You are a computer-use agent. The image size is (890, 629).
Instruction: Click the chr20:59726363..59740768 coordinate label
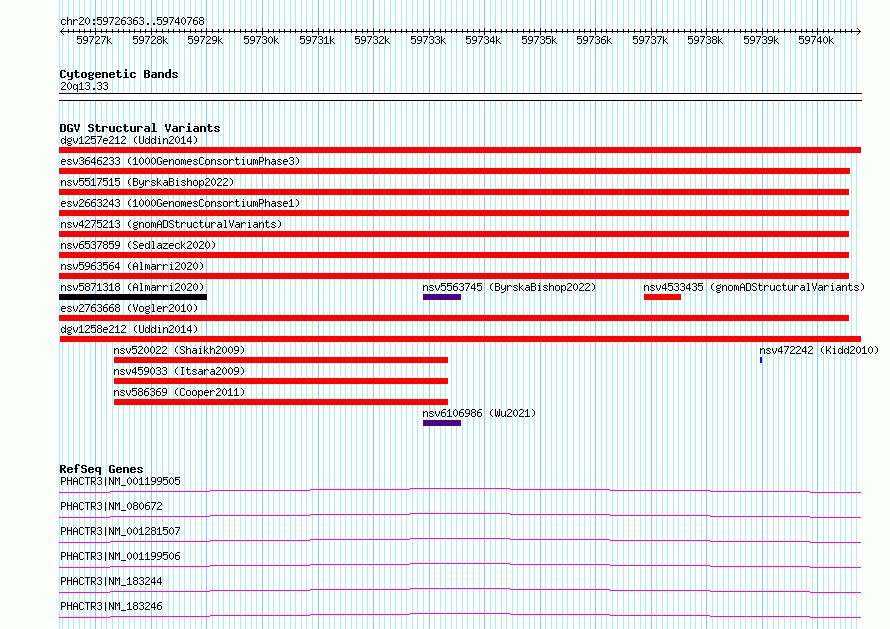coord(132,22)
